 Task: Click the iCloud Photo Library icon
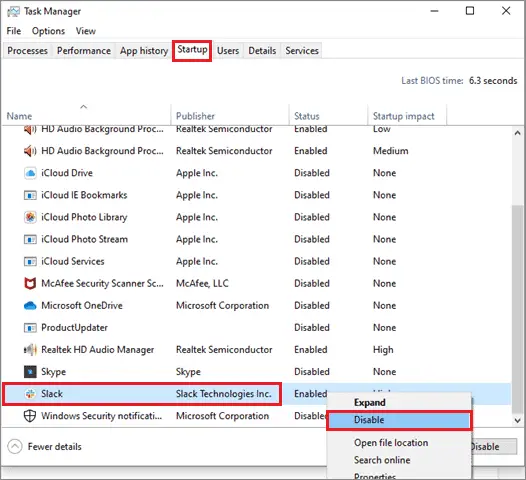point(30,217)
